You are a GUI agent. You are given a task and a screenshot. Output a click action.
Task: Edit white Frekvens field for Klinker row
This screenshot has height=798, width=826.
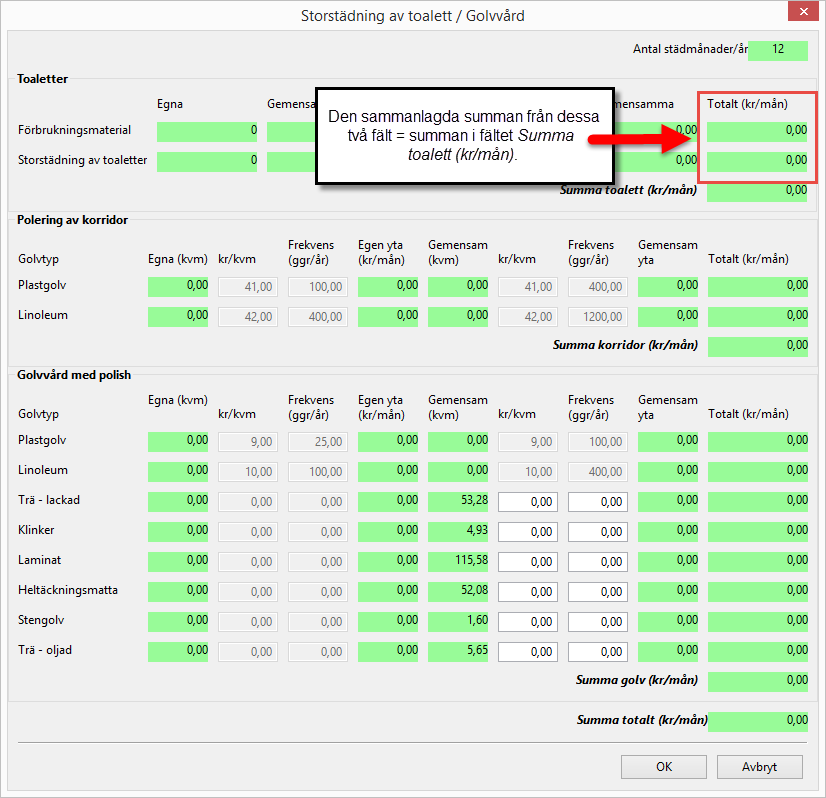597,531
